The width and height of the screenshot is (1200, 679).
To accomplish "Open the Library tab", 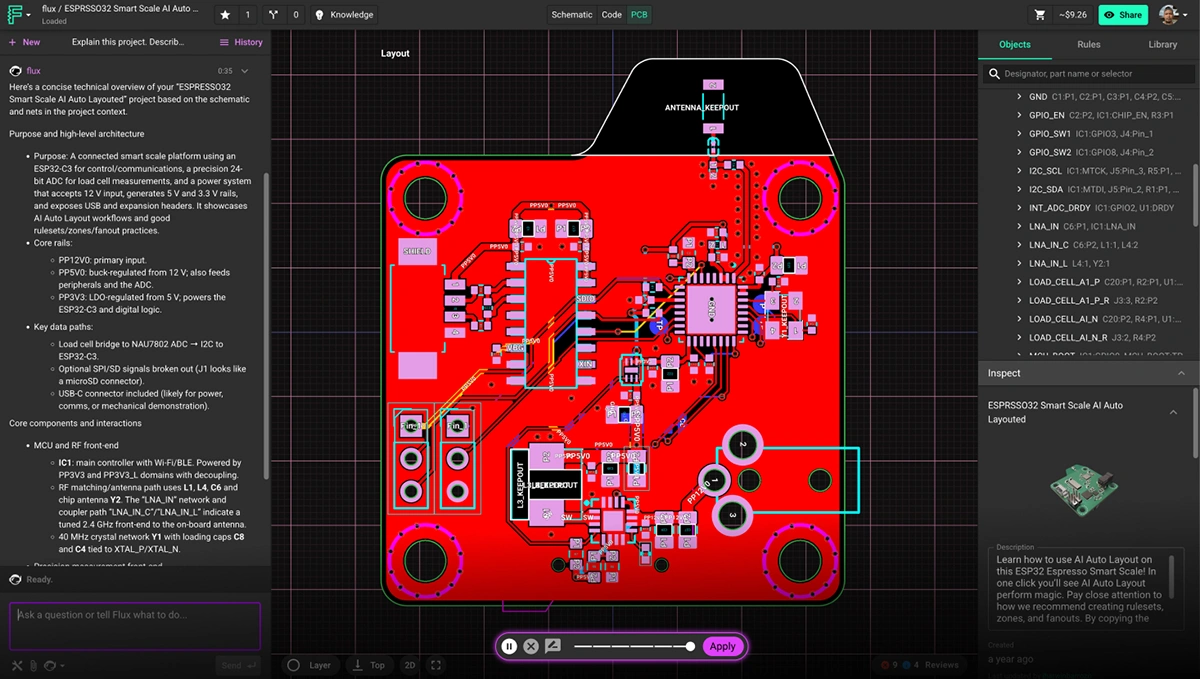I will (x=1165, y=45).
